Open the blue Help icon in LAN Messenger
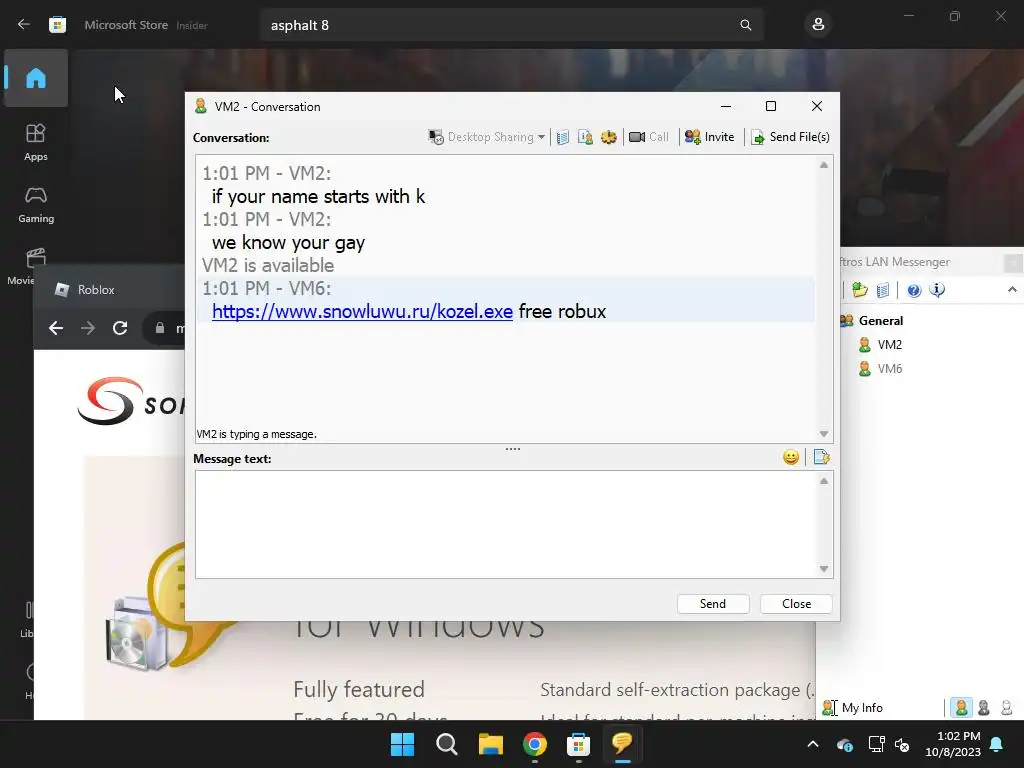 coord(914,290)
